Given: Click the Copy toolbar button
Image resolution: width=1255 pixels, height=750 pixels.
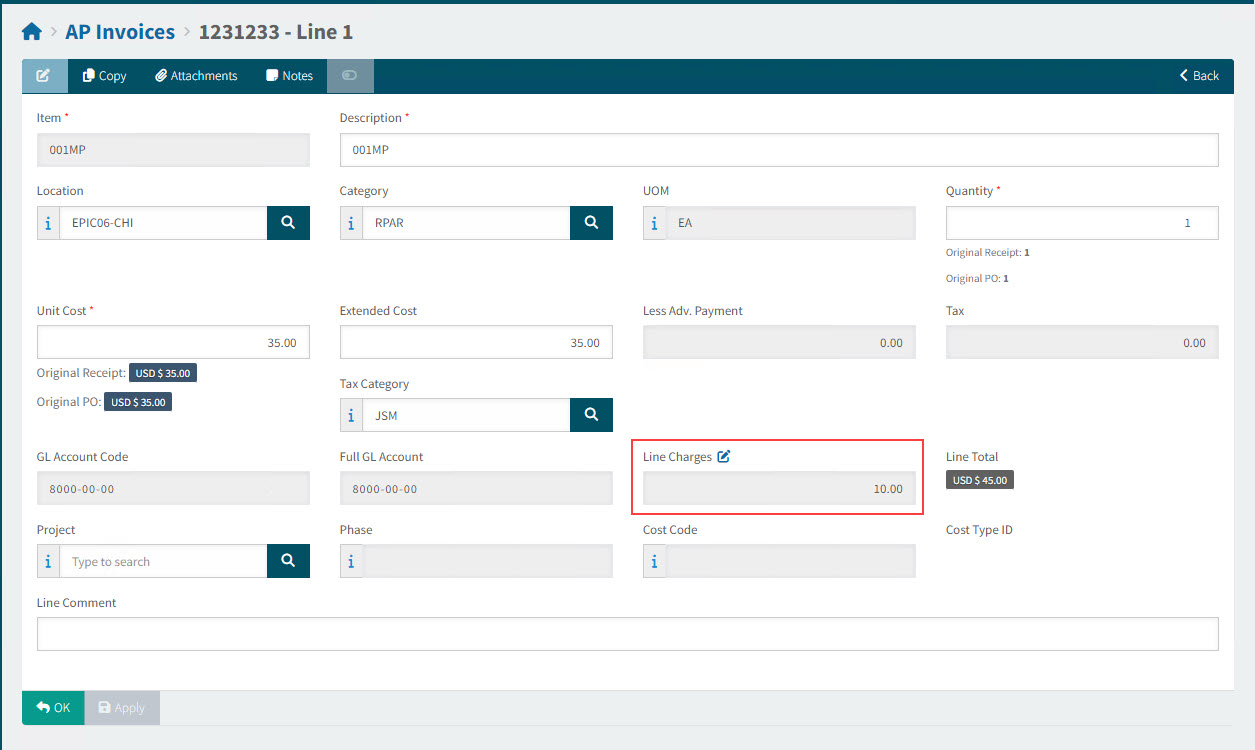Looking at the screenshot, I should [x=104, y=76].
